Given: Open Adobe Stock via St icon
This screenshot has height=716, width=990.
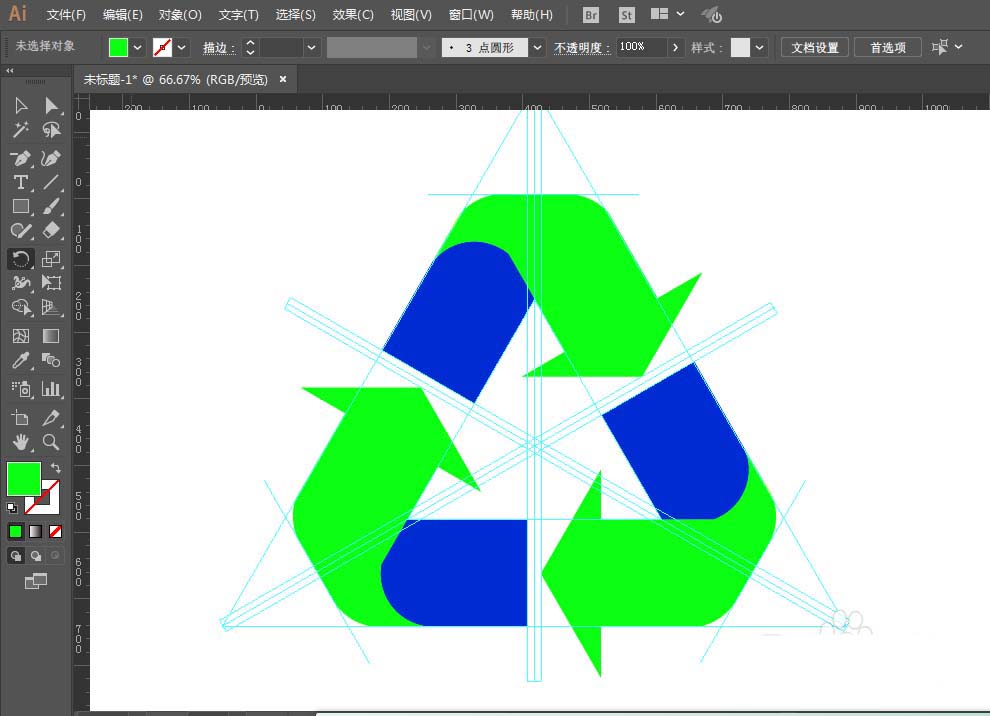Looking at the screenshot, I should click(626, 15).
